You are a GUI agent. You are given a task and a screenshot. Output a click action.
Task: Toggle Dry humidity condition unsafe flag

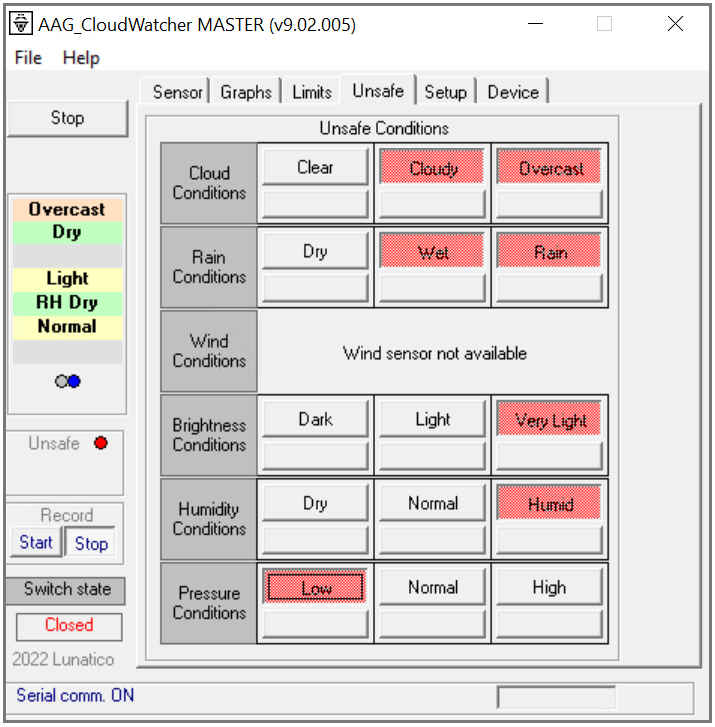[315, 503]
